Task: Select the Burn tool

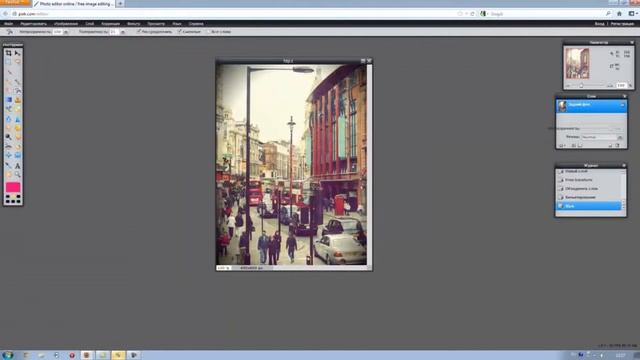Action: click(18, 137)
